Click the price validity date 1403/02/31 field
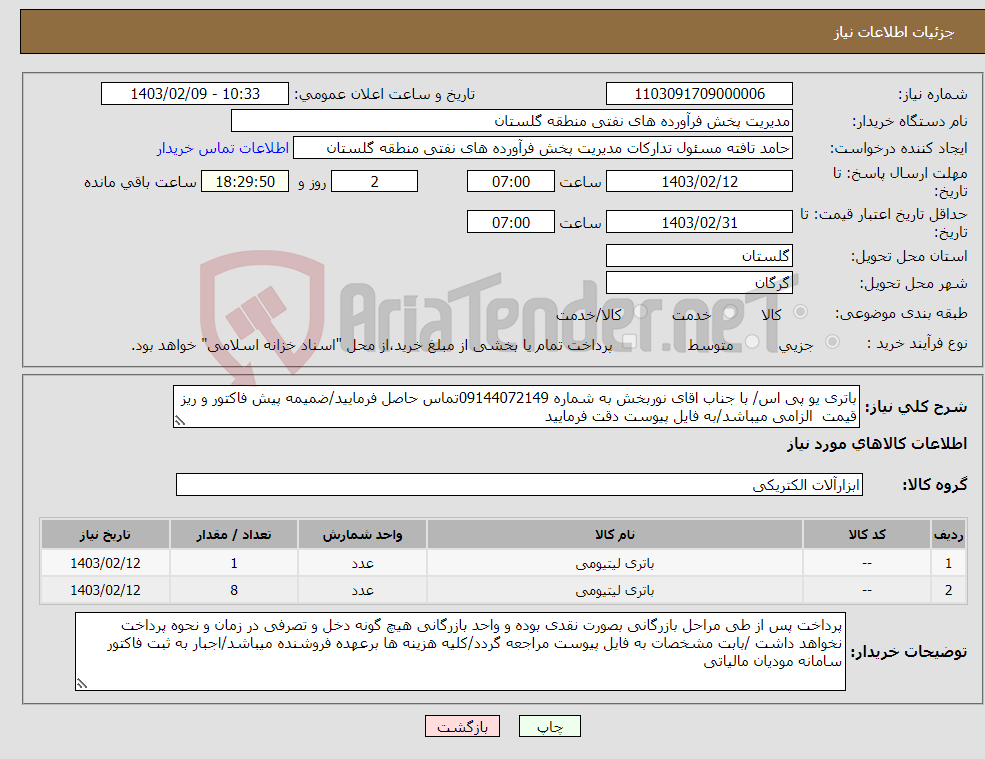Viewport: 985px width, 759px height. [699, 222]
